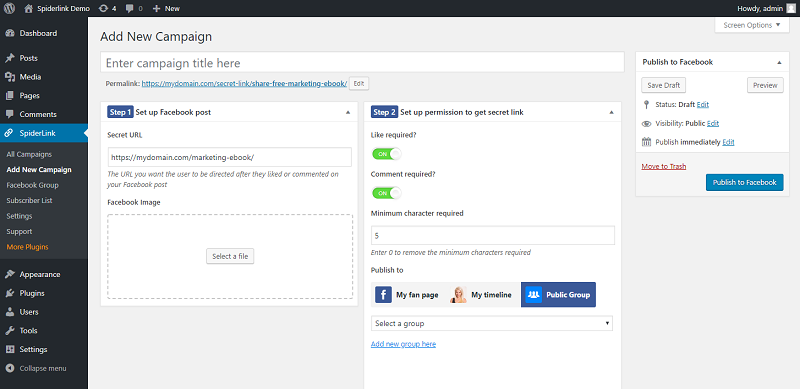Toggle the Like required switch
Image resolution: width=800 pixels, height=389 pixels.
[386, 154]
